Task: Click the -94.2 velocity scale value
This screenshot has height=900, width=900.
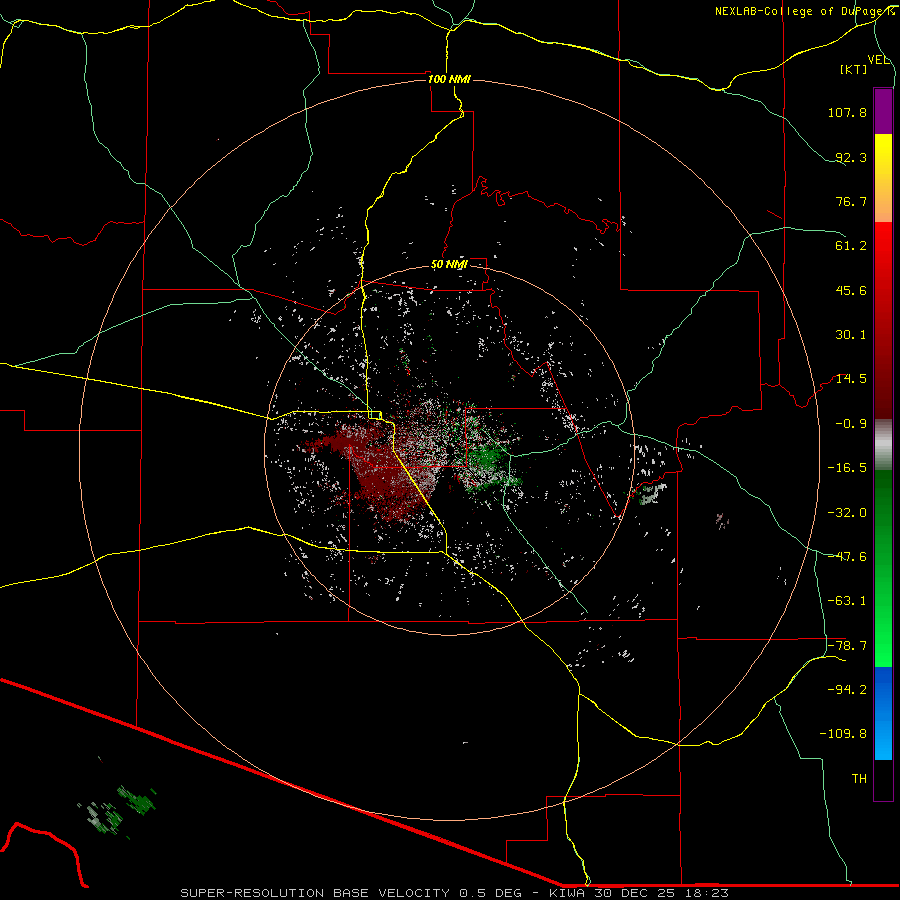Action: (847, 690)
